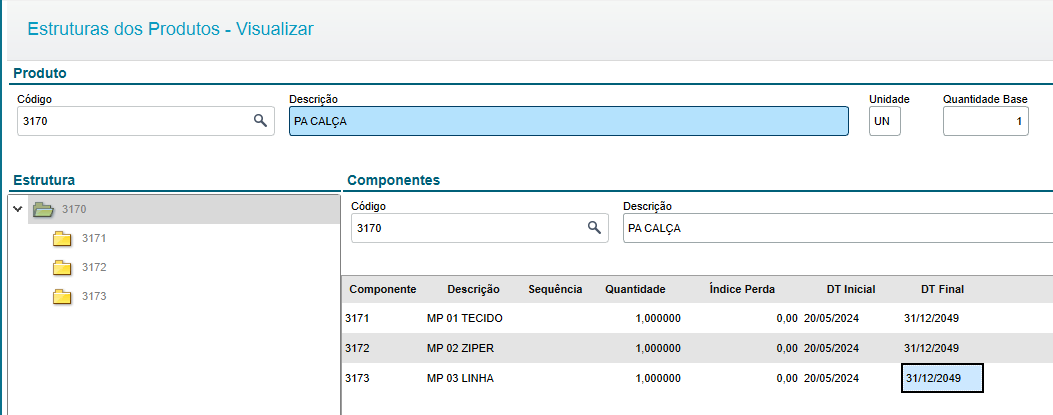Click highlighted DT Final cell in LINHA row
This screenshot has height=415, width=1053.
[942, 379]
